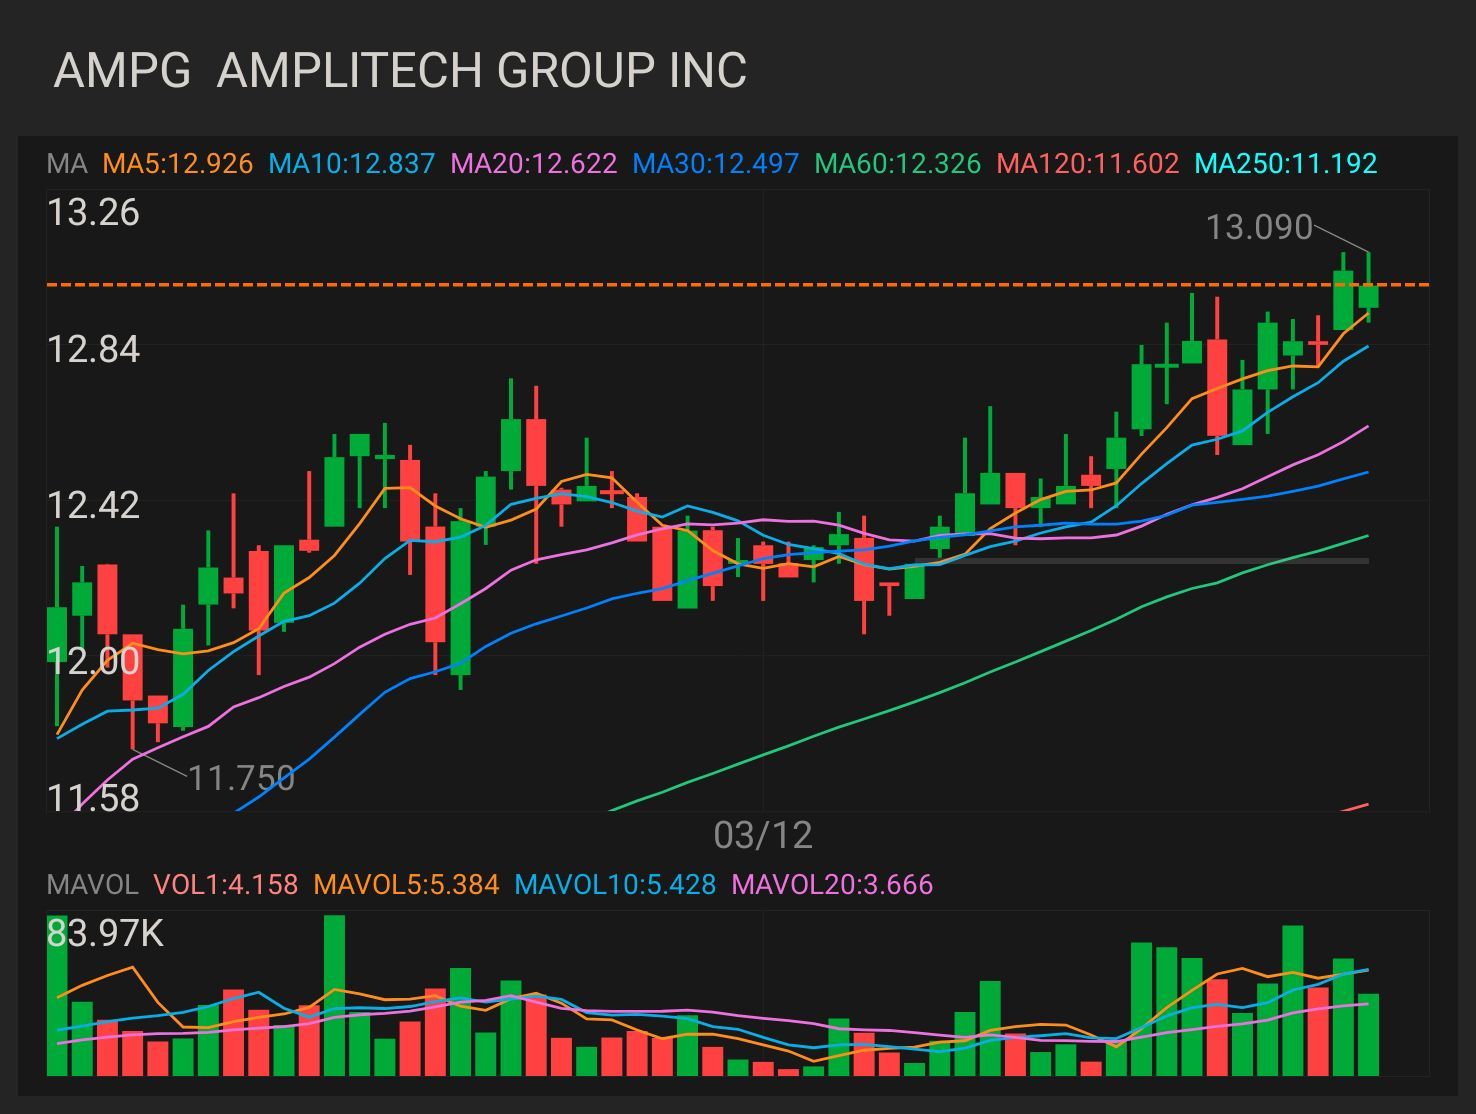1476x1114 pixels.
Task: Click the orange dashed current price line
Action: [738, 285]
